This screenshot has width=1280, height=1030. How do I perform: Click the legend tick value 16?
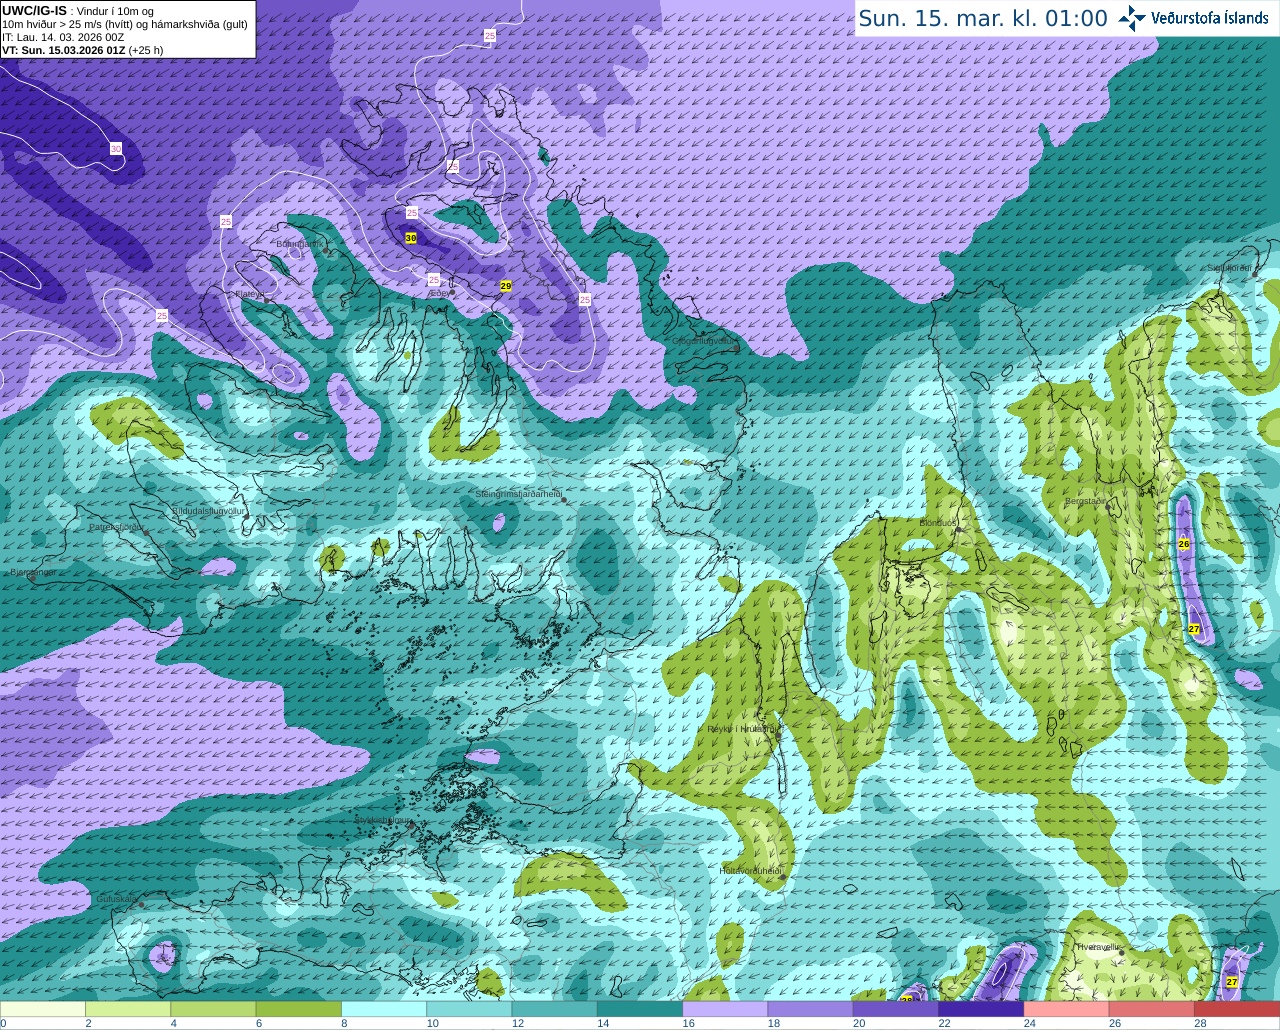click(688, 1023)
